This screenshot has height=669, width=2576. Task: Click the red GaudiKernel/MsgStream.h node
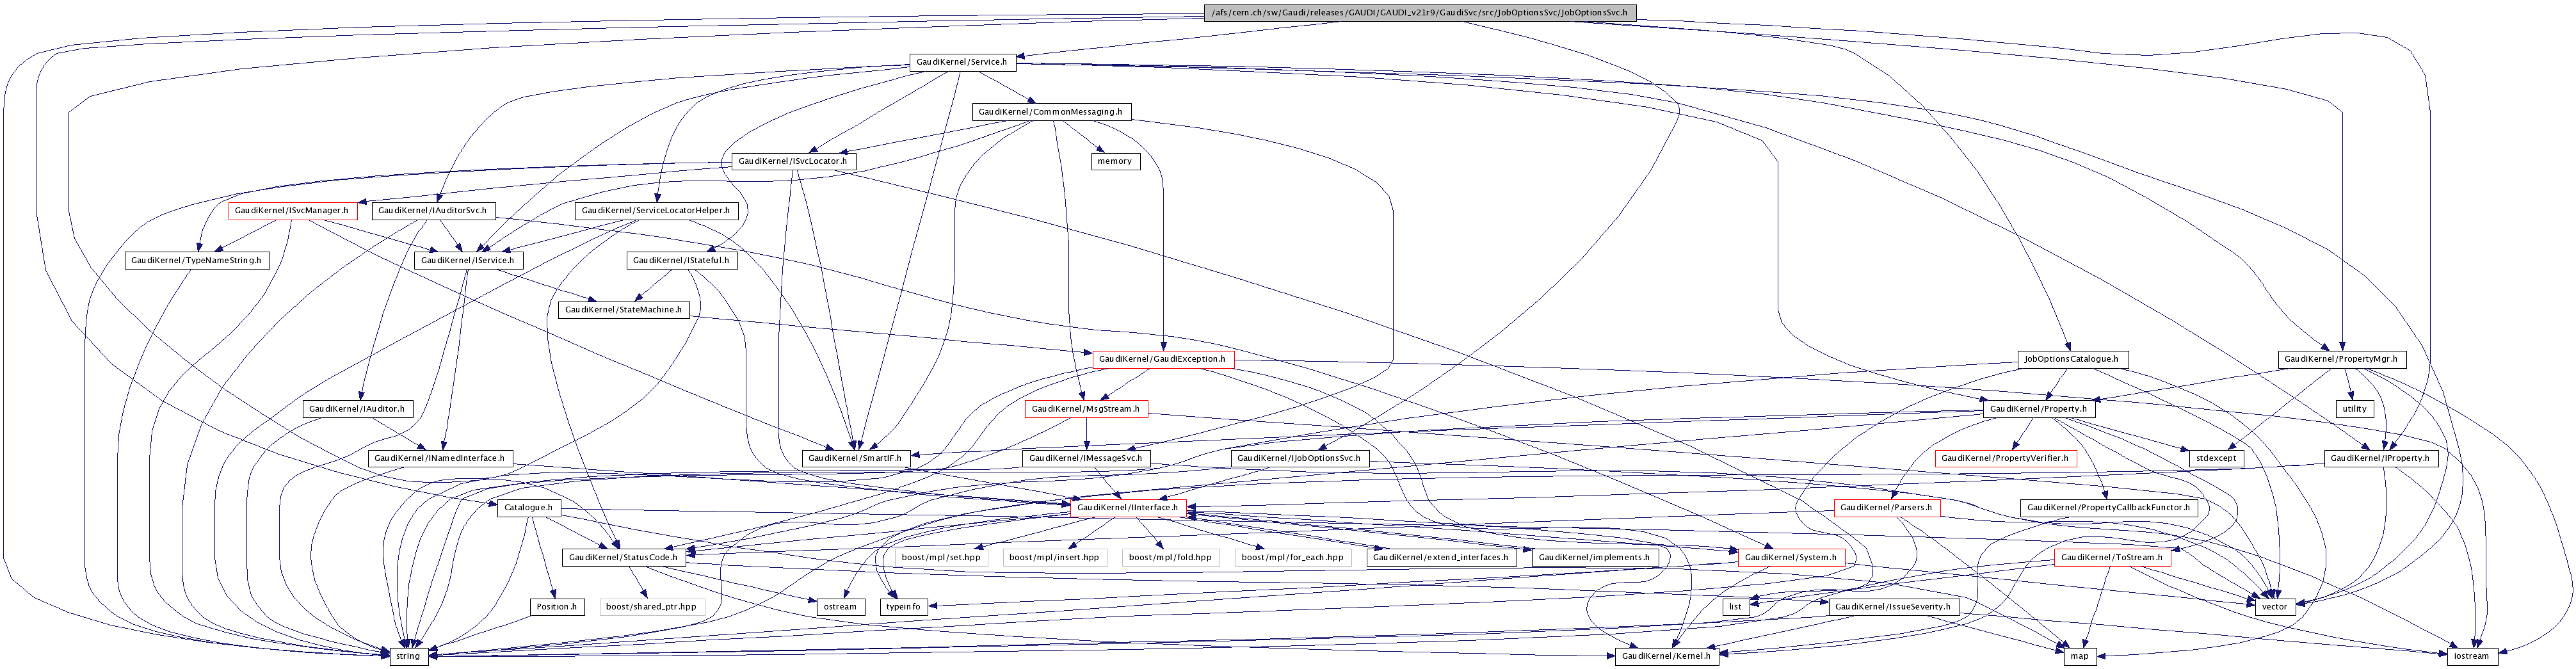coord(1085,409)
